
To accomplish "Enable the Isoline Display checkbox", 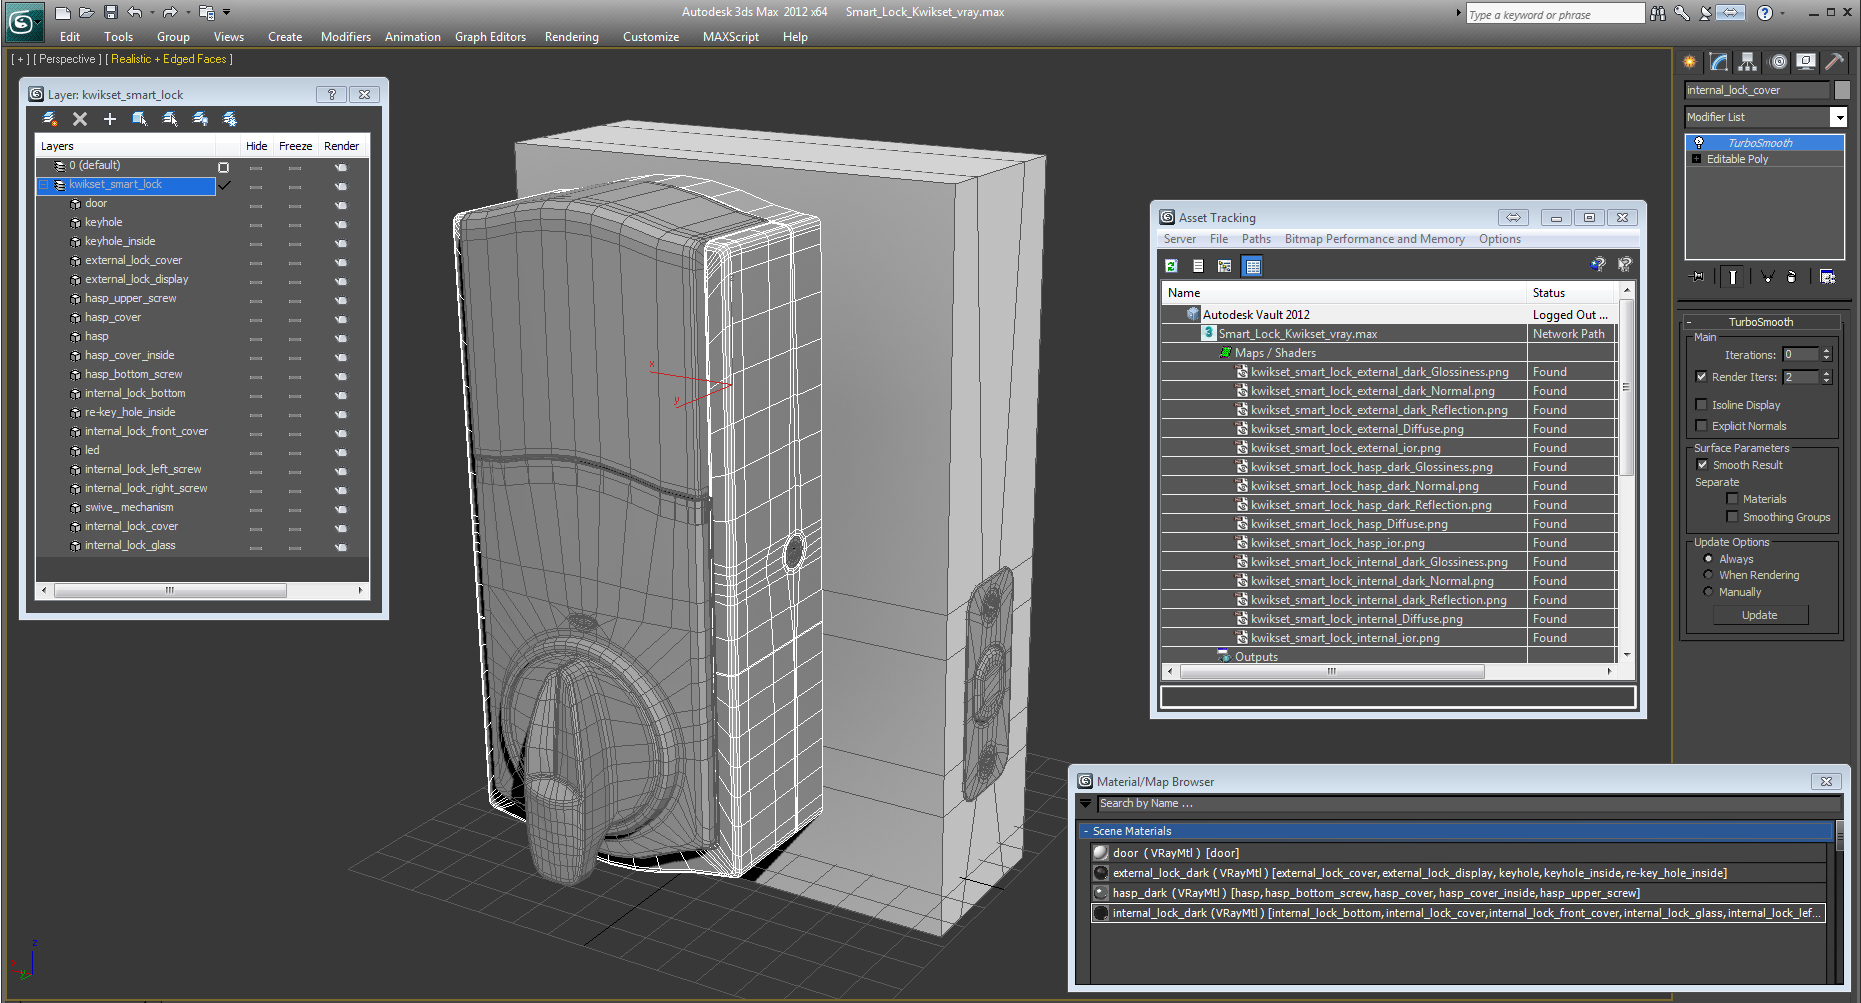I will coord(1701,405).
